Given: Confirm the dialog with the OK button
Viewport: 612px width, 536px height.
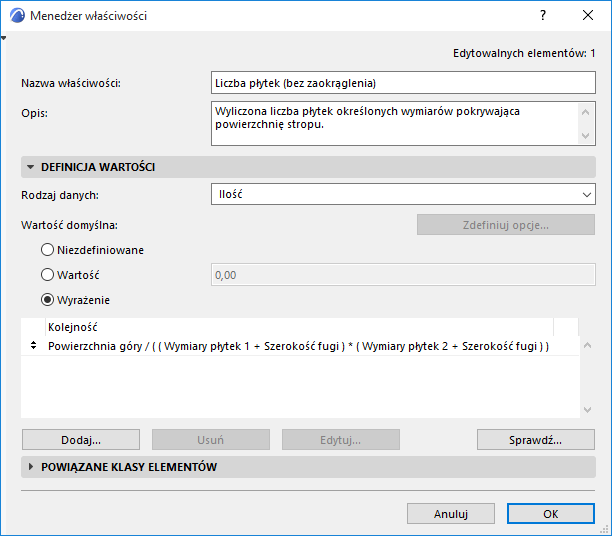Looking at the screenshot, I should (x=551, y=514).
